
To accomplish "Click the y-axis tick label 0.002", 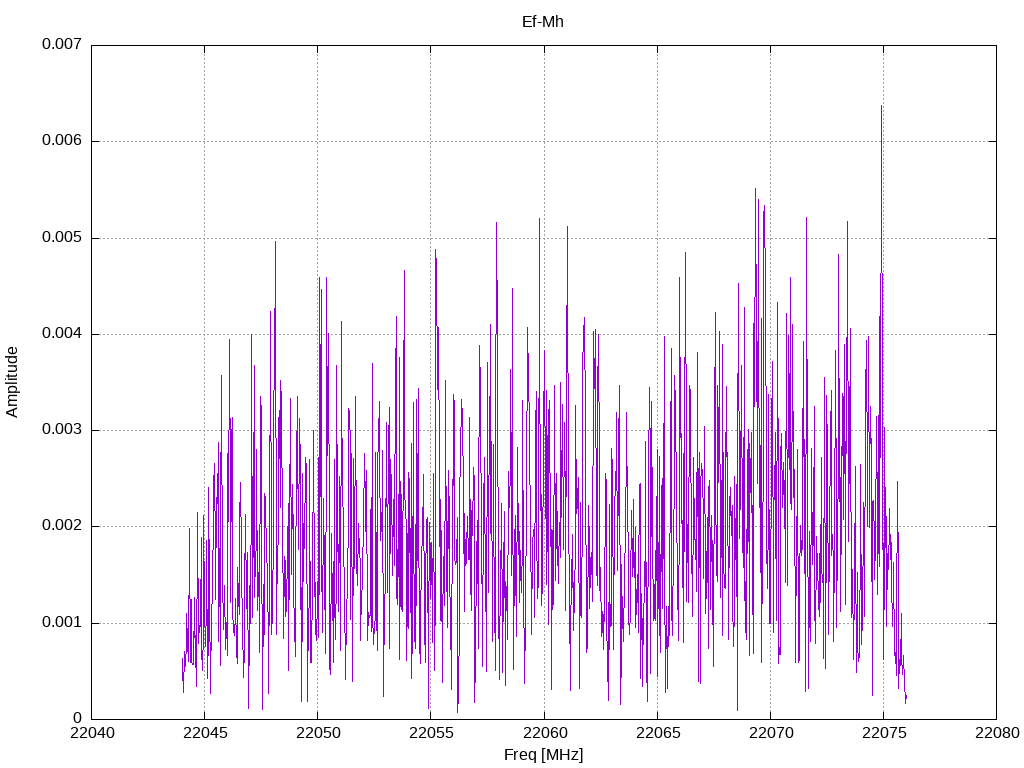I will click(x=62, y=526).
